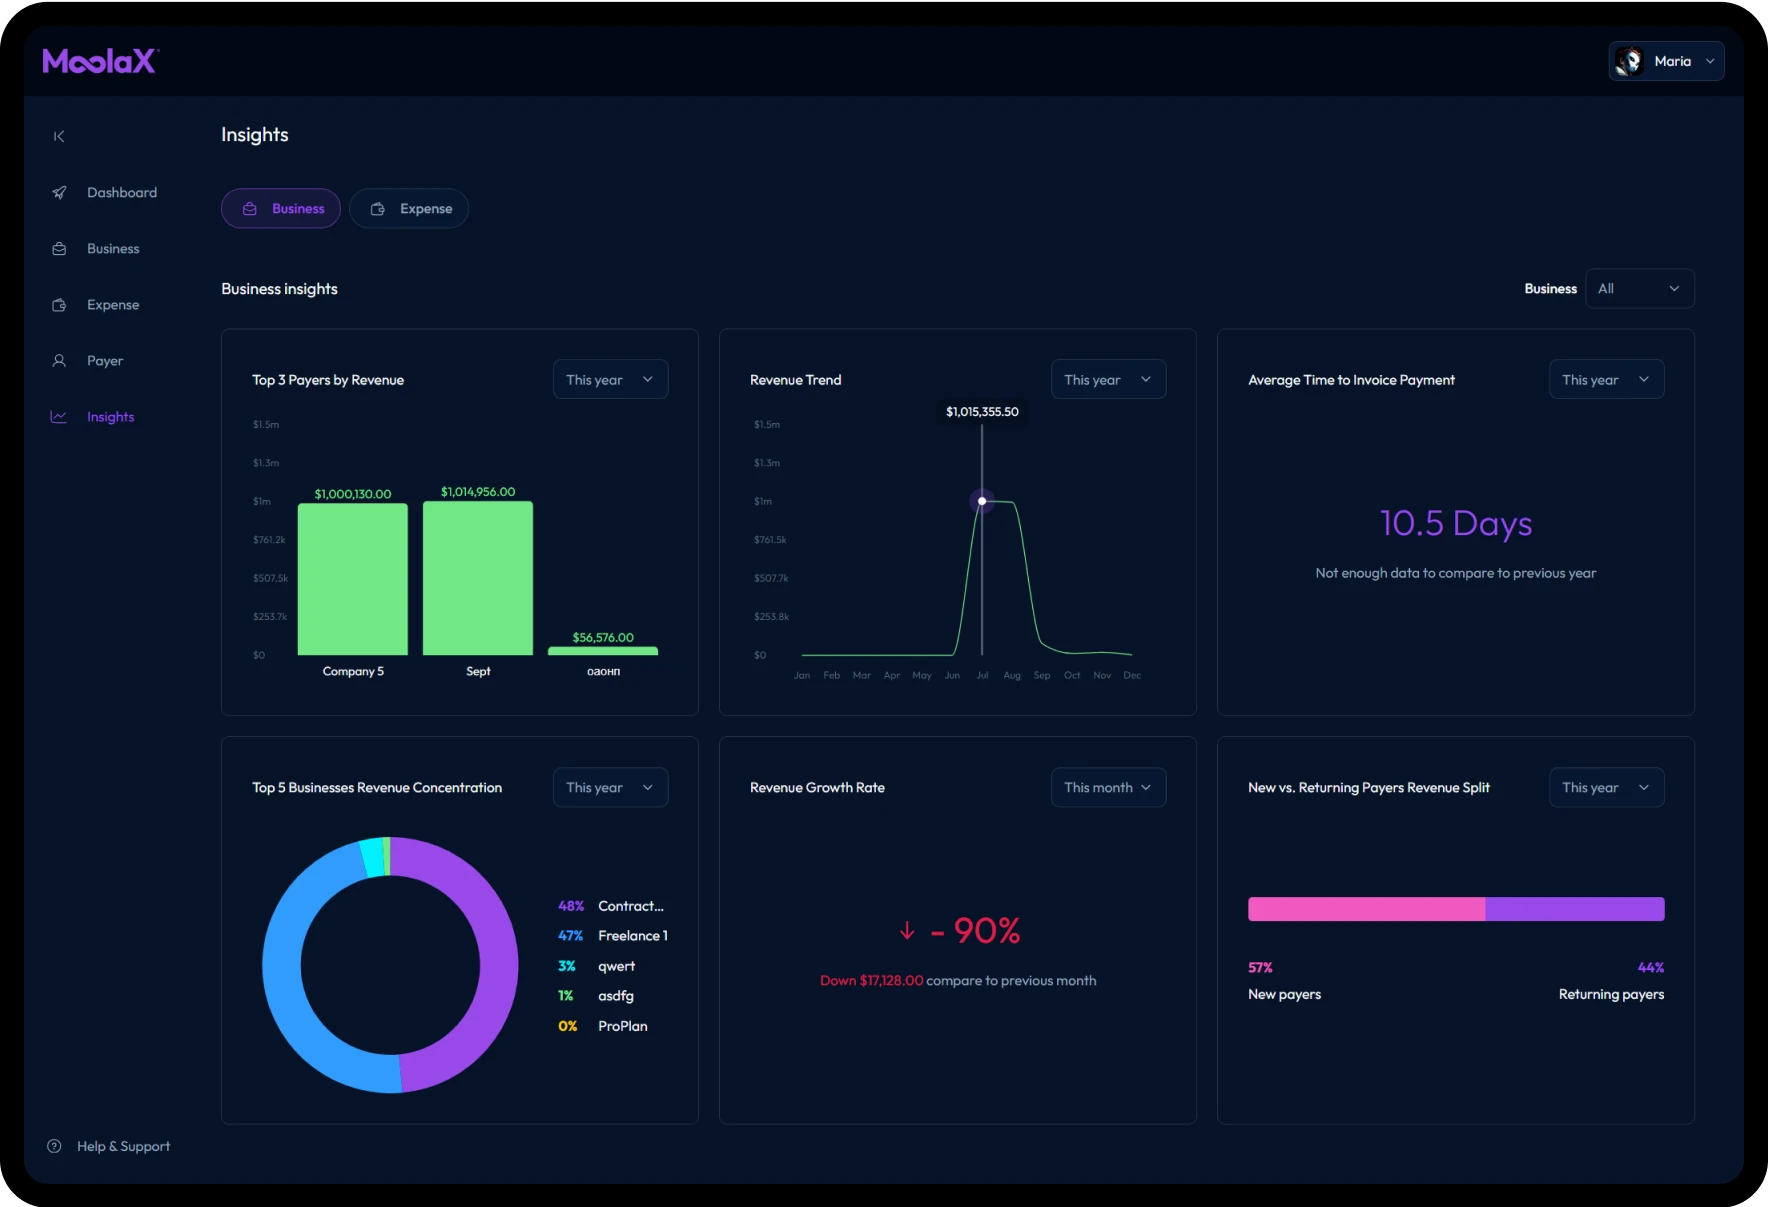Screen dimensions: 1768x1207
Task: Change period for Top 3 Payers by Revenue
Action: click(x=610, y=380)
